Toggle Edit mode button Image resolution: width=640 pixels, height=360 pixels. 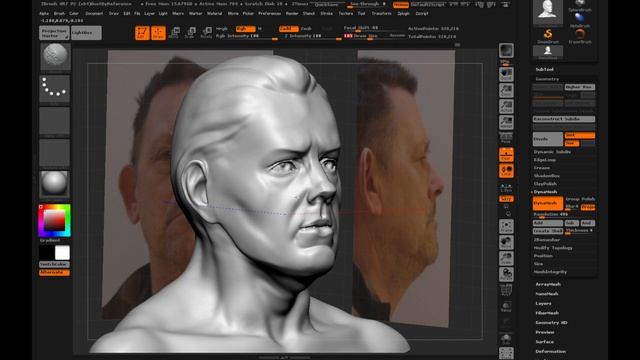click(x=142, y=33)
